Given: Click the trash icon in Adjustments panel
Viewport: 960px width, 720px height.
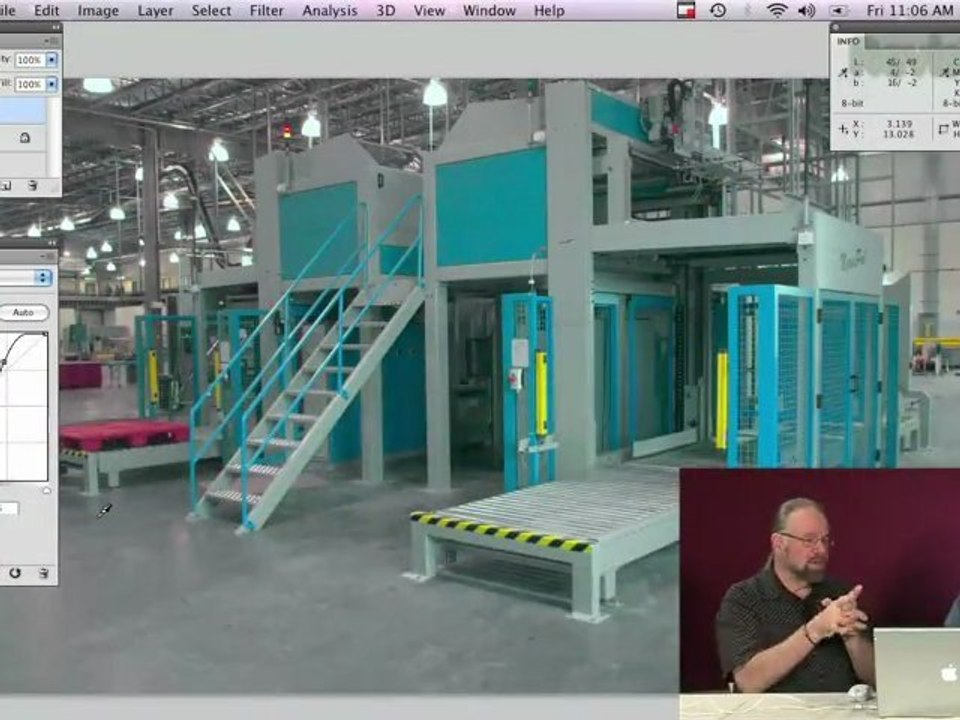Looking at the screenshot, I should pyautogui.click(x=43, y=573).
